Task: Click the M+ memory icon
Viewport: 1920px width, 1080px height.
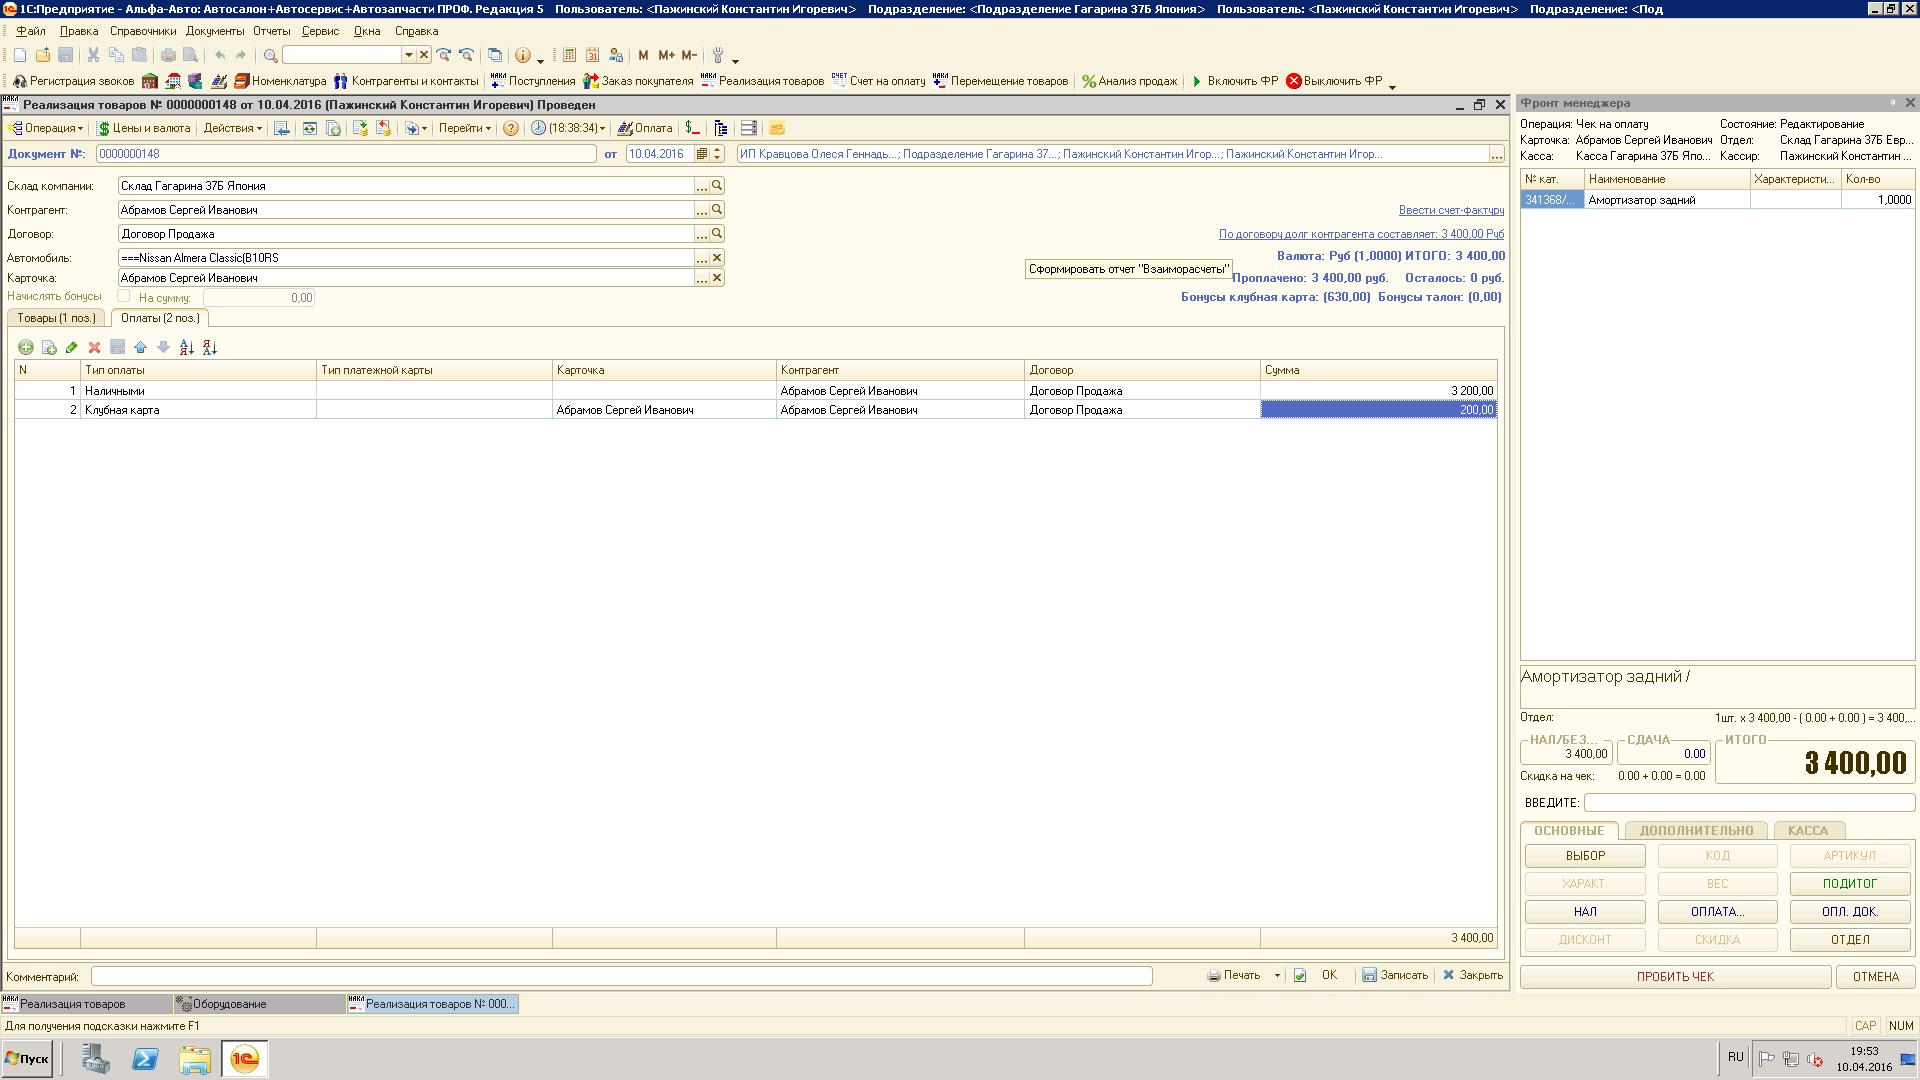Action: coord(666,55)
